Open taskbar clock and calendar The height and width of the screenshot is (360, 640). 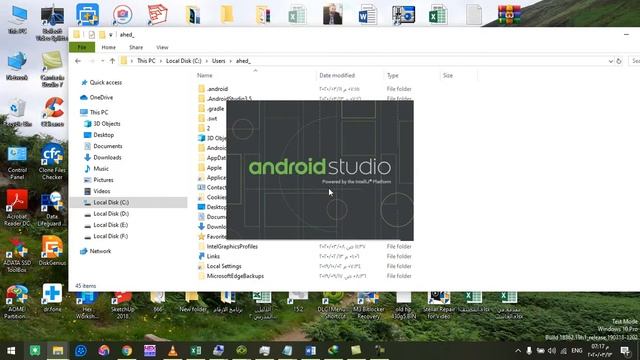pos(600,351)
